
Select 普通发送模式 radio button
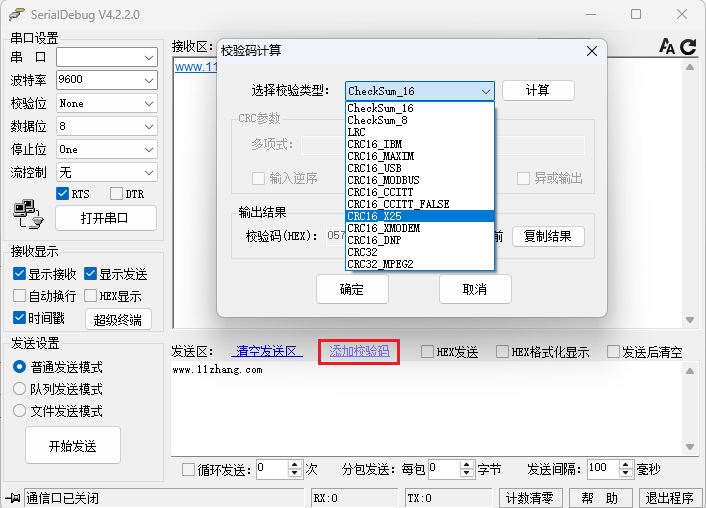pos(19,367)
